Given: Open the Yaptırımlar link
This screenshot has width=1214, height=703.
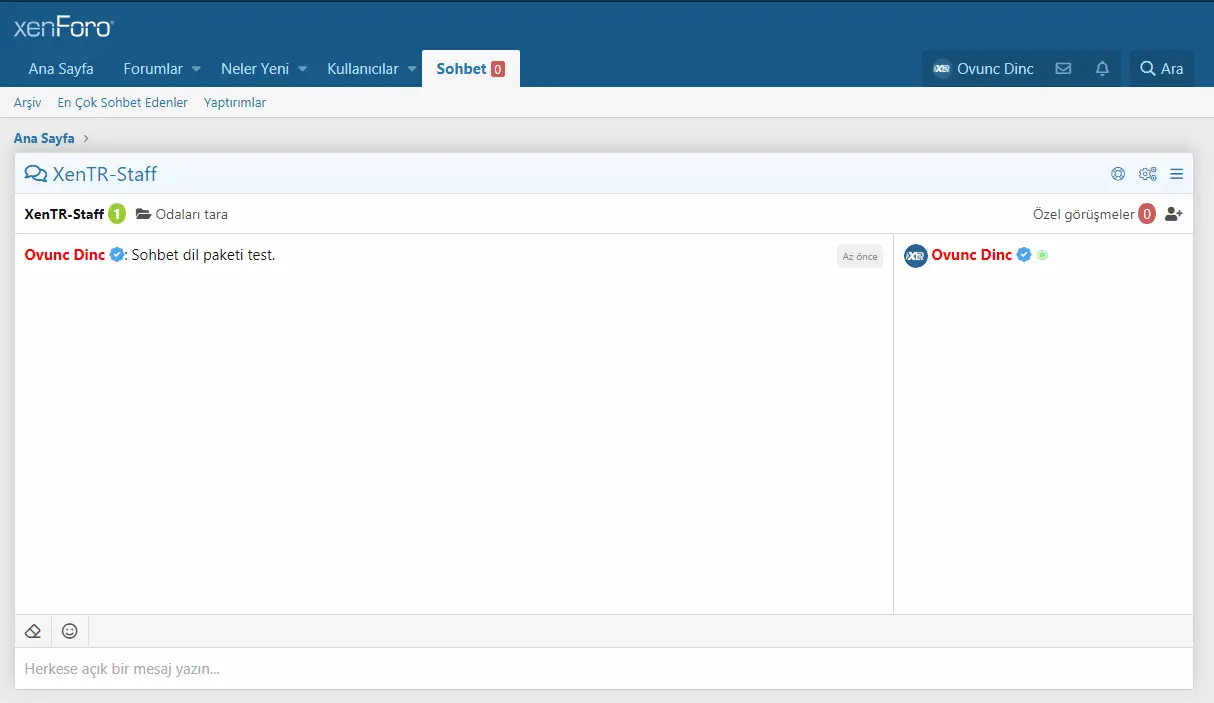Looking at the screenshot, I should pos(235,103).
